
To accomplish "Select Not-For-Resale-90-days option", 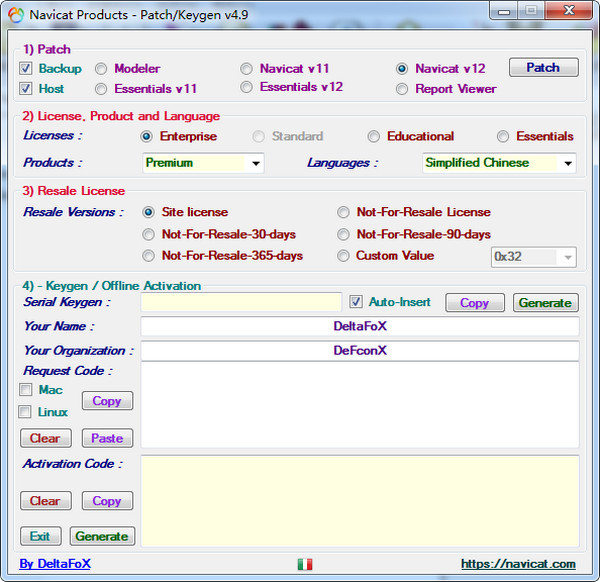I will (x=343, y=234).
